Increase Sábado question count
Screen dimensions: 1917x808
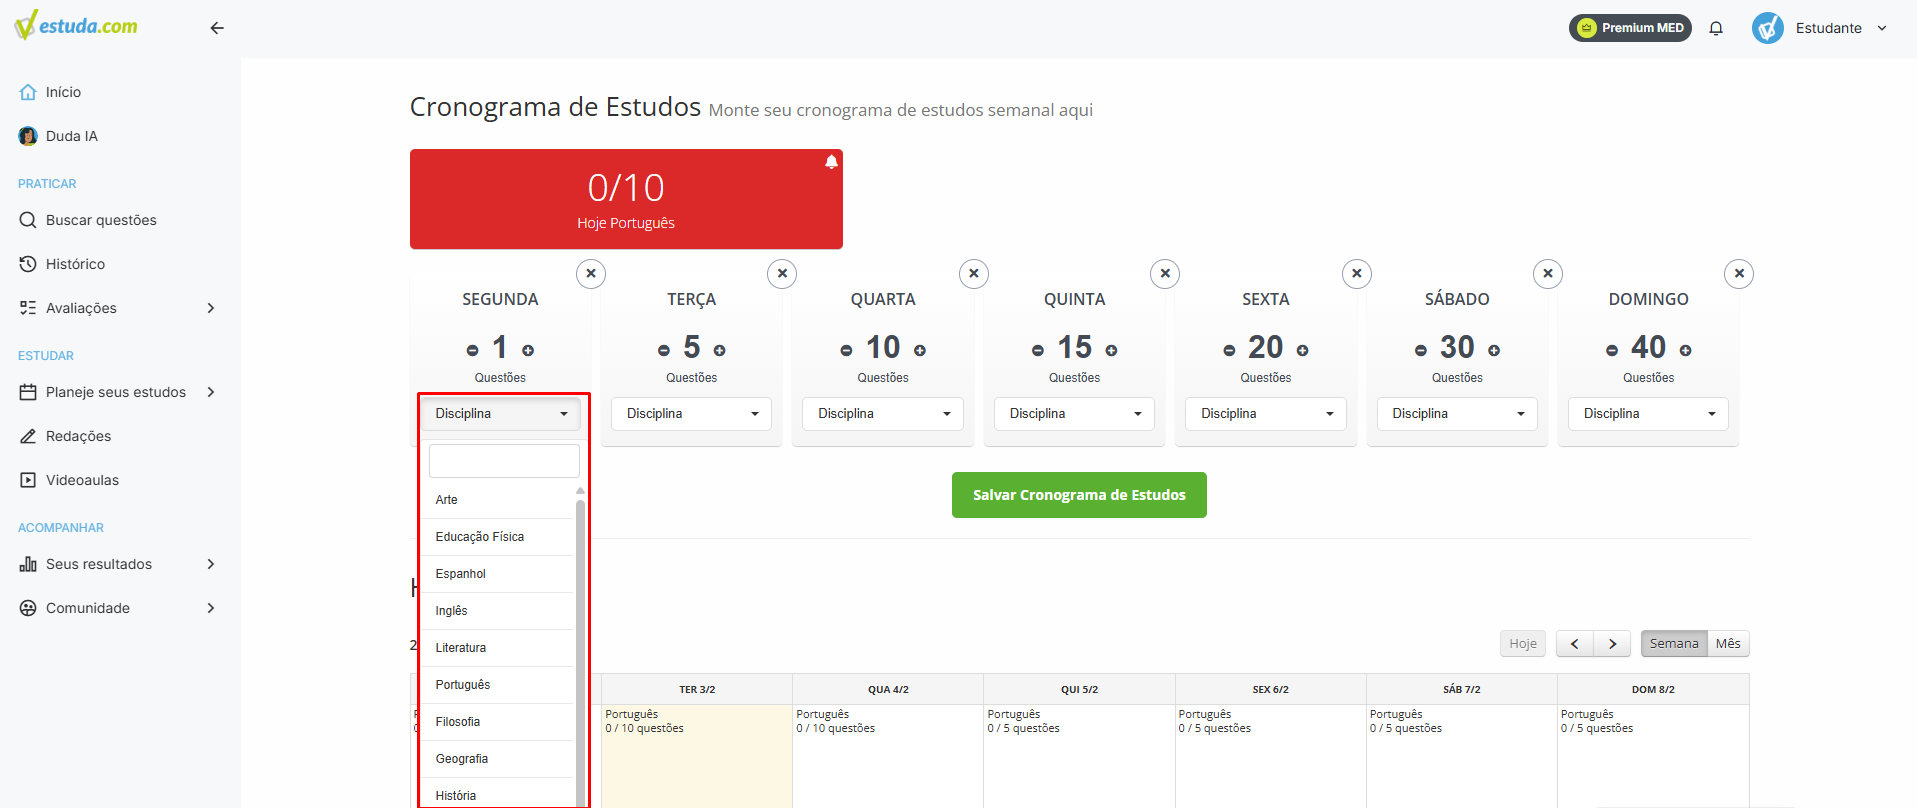[x=1494, y=350]
